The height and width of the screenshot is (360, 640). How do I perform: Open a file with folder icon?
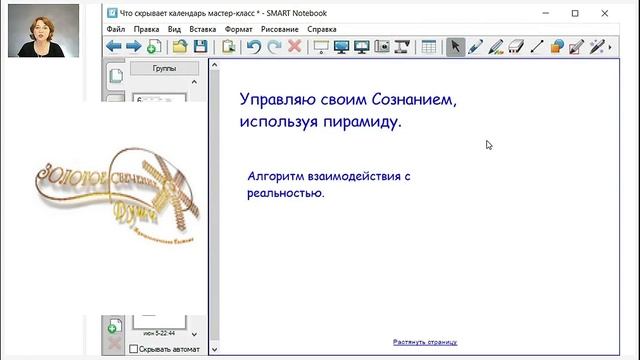[180, 47]
